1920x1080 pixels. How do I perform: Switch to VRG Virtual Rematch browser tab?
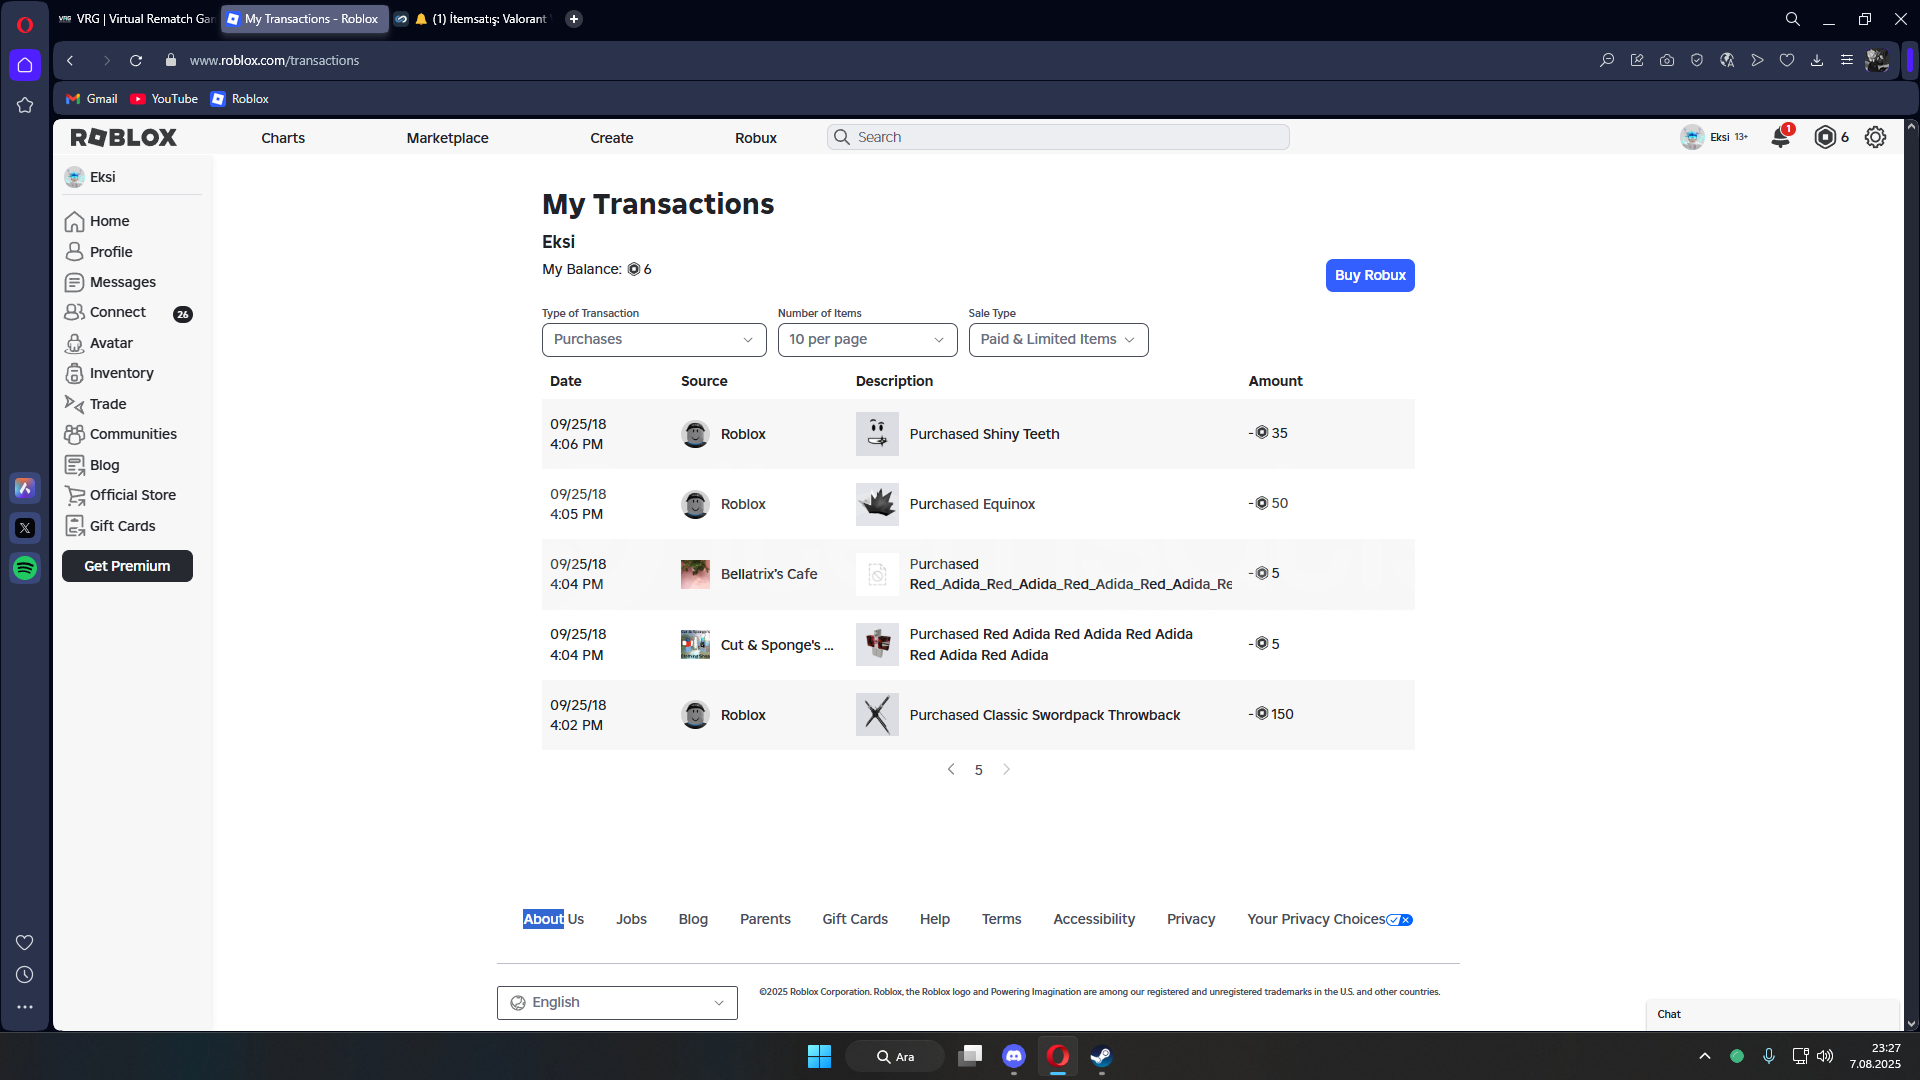coord(136,18)
